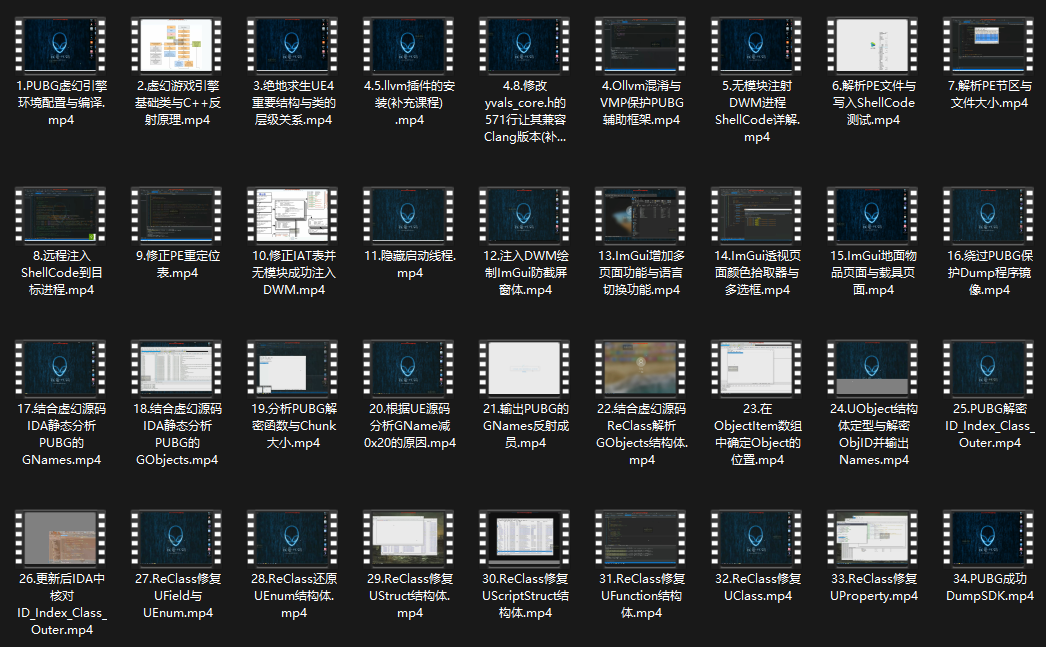Click the 26.更新后IDA中核对 video thumbnail
Screen dimensions: 1046x647
pos(61,540)
